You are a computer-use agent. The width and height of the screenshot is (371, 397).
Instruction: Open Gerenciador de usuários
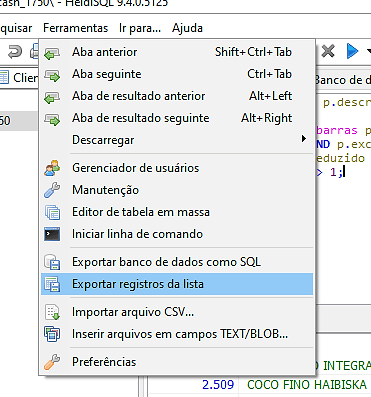click(177, 168)
